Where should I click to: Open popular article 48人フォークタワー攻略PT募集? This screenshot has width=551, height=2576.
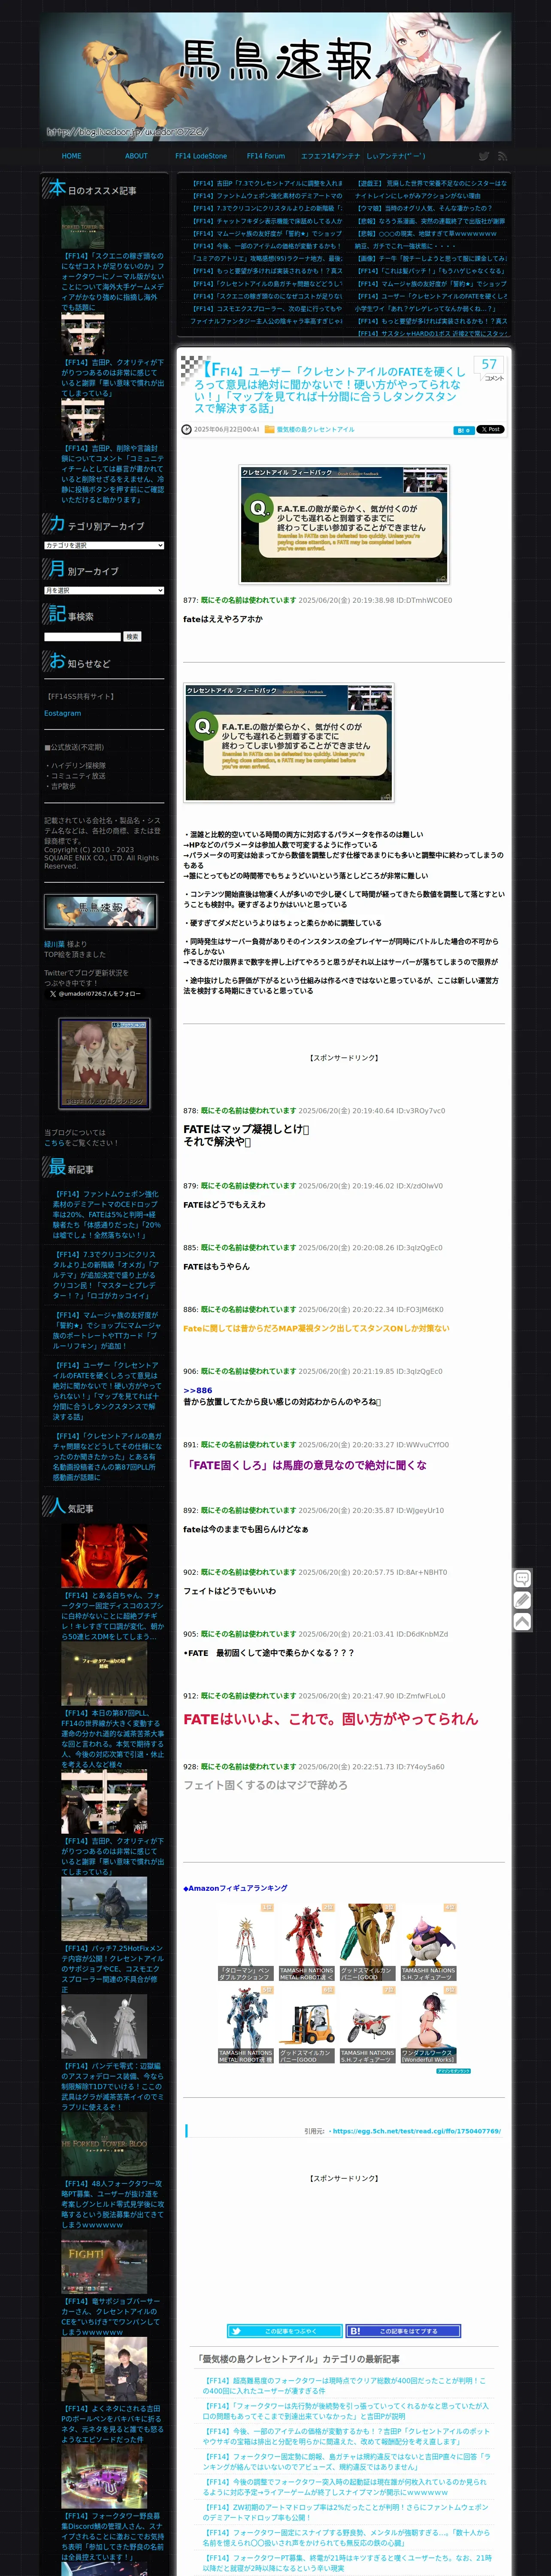click(x=112, y=2204)
